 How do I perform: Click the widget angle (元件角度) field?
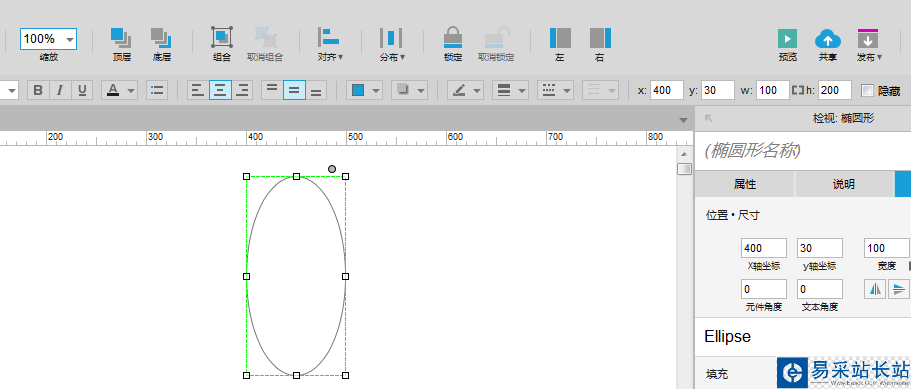click(x=764, y=289)
